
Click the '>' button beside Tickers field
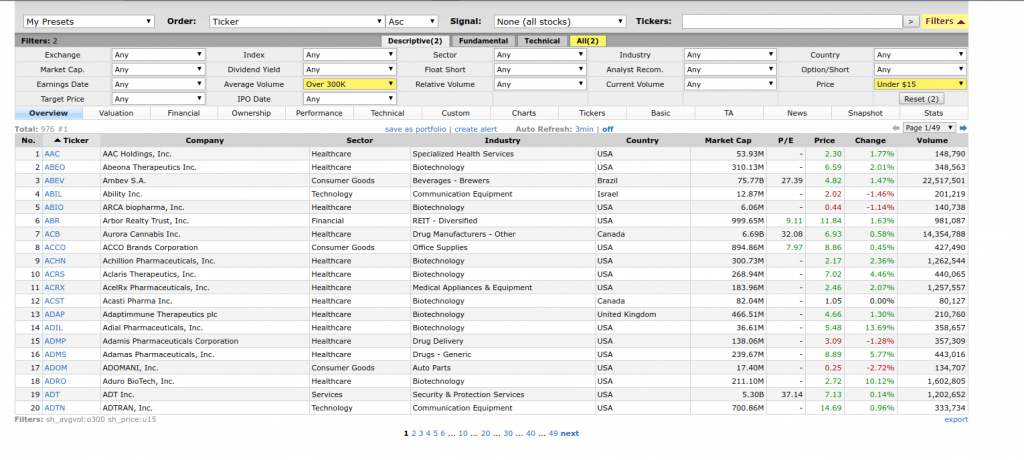[912, 22]
